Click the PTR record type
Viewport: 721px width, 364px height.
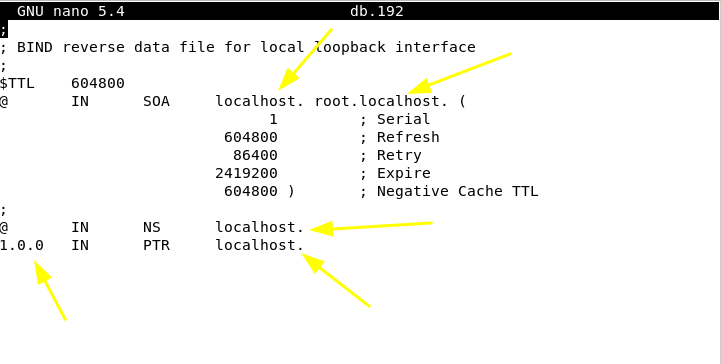tap(156, 245)
